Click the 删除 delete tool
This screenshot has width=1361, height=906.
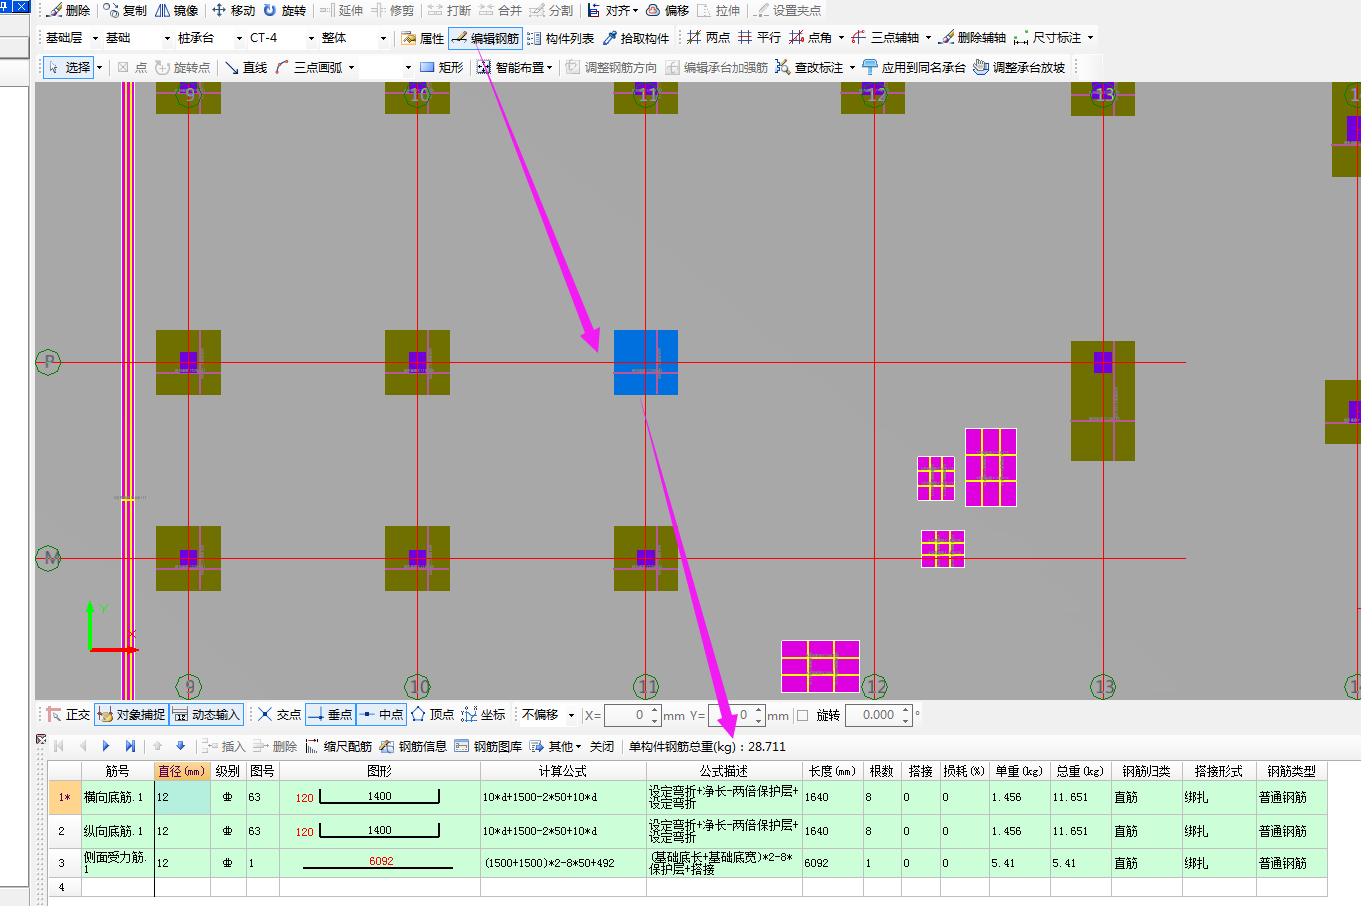(69, 10)
